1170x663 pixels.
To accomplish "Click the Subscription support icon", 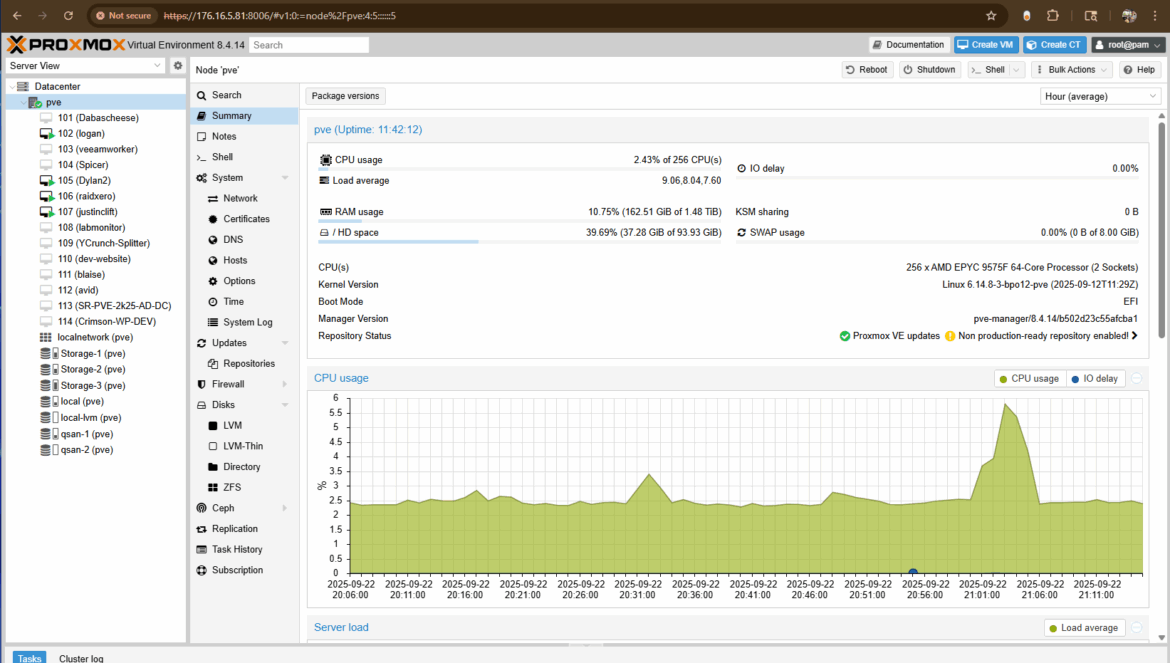I will pyautogui.click(x=202, y=570).
